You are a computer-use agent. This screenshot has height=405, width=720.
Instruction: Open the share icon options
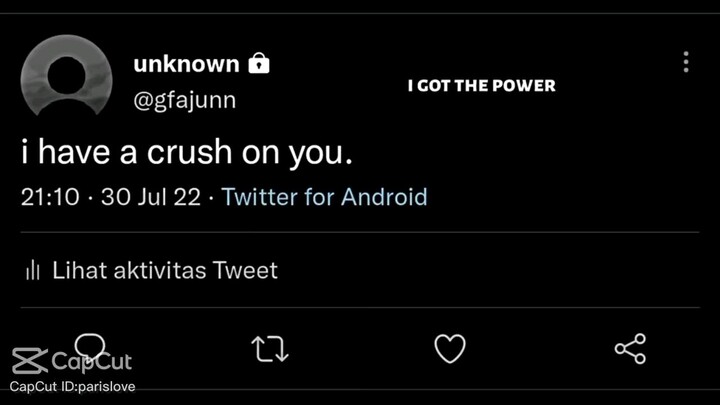pyautogui.click(x=630, y=349)
